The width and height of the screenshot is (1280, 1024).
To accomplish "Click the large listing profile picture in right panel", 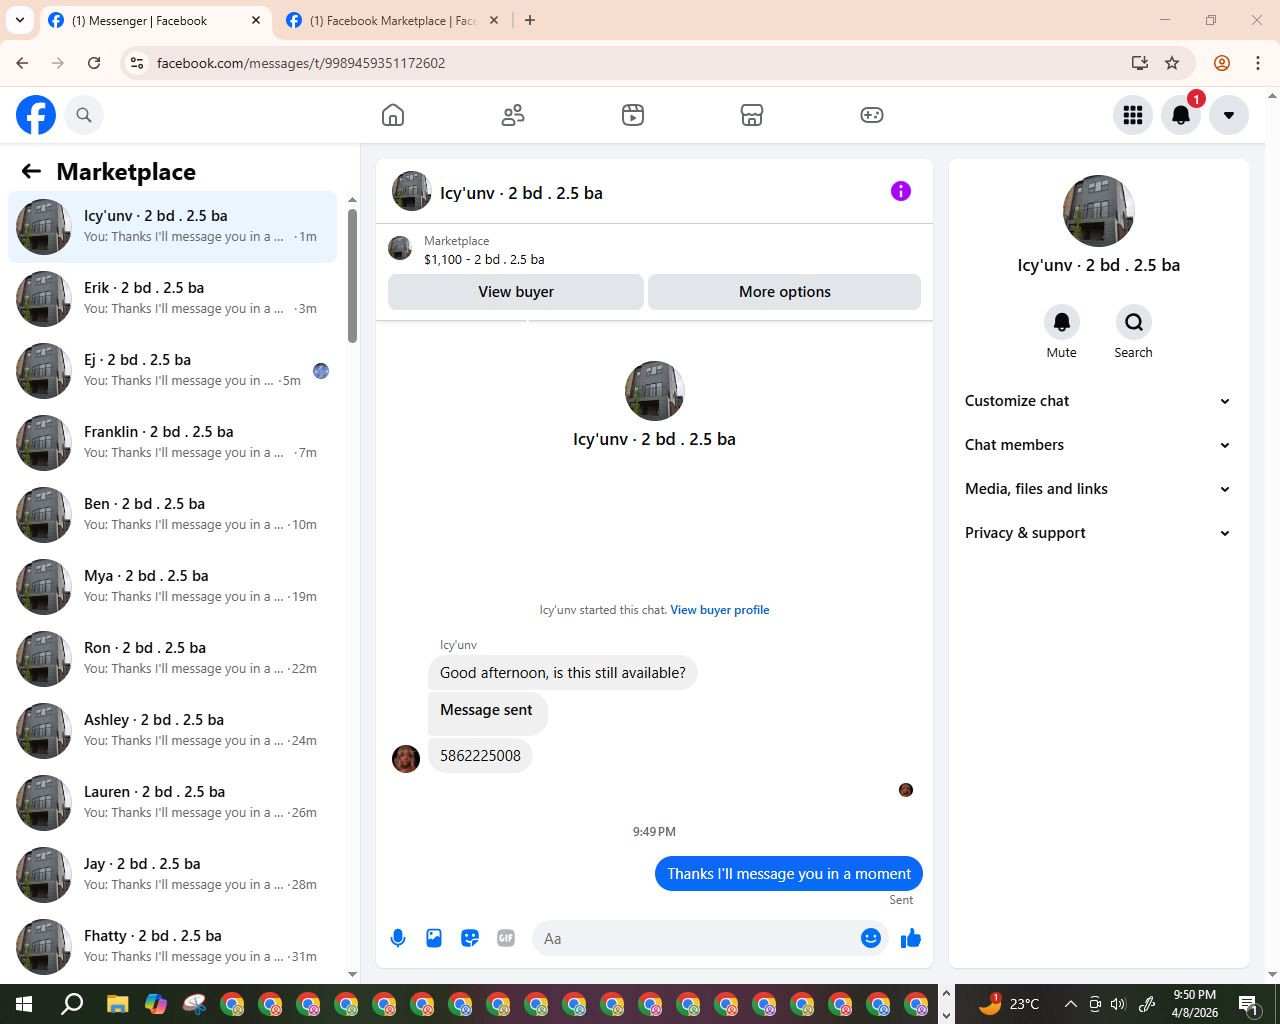I will pyautogui.click(x=1099, y=211).
